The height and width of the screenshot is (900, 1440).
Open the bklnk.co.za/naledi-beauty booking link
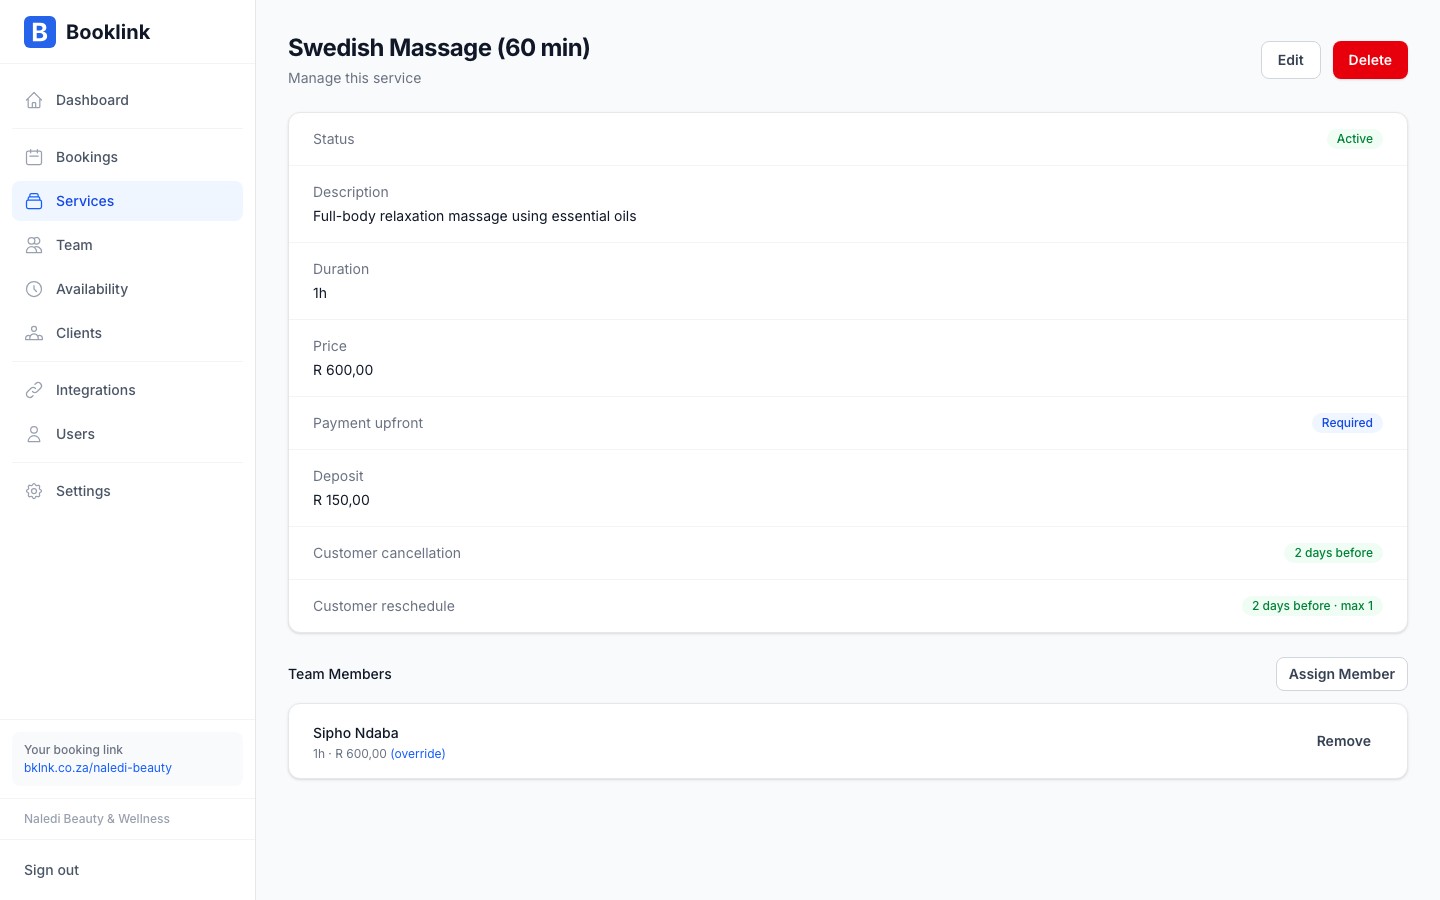point(98,768)
